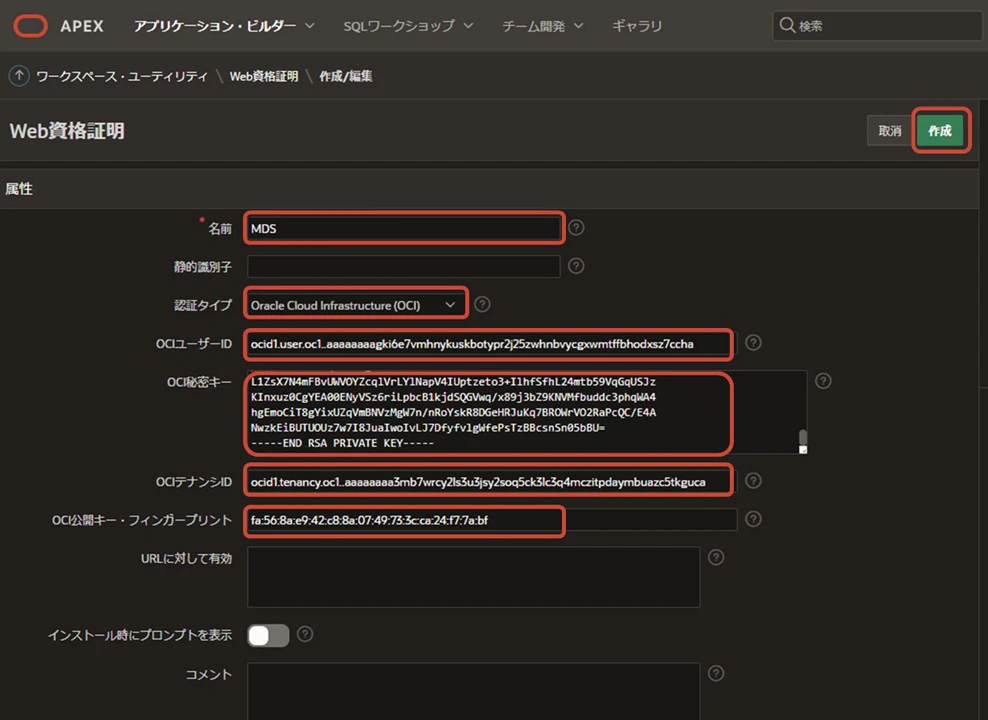Click the green 作成 button
The image size is (988, 720).
click(x=940, y=131)
